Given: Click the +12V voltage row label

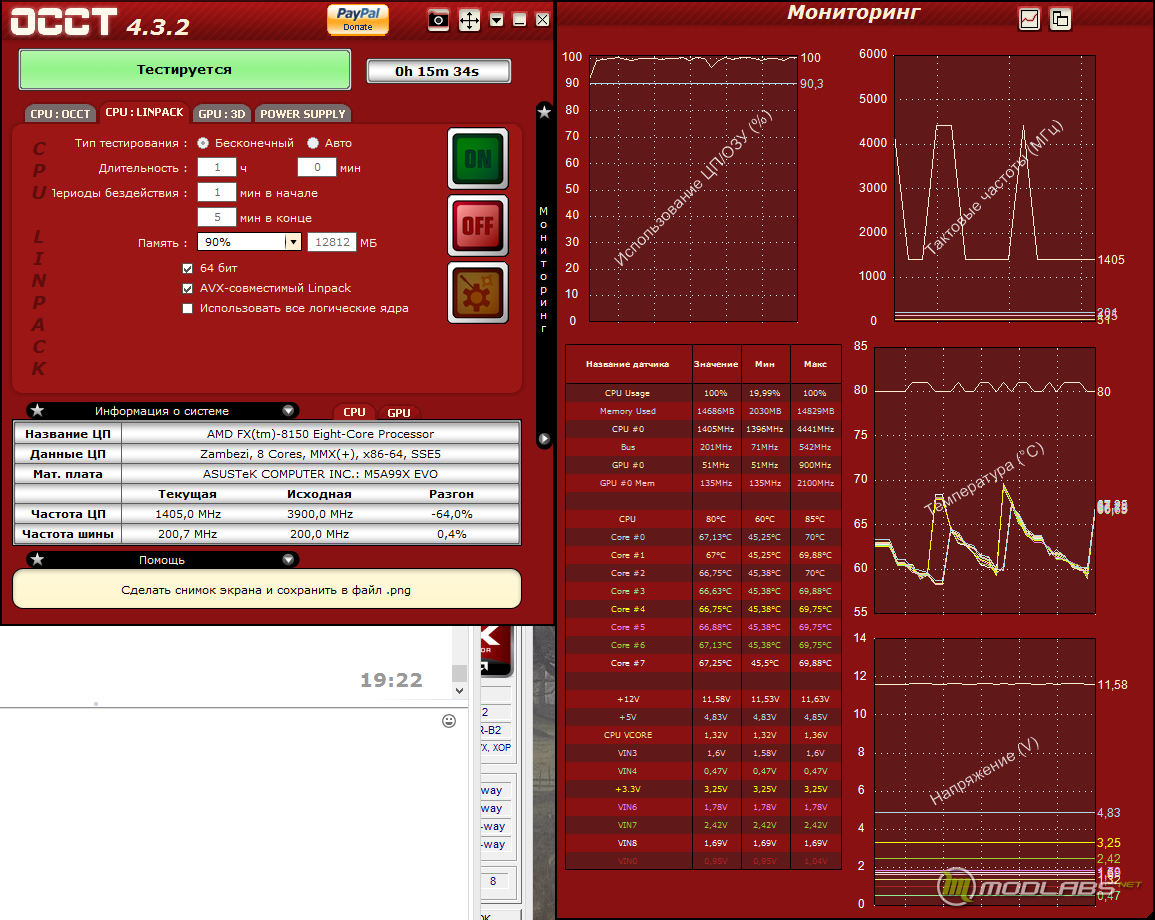Looking at the screenshot, I should coord(628,699).
